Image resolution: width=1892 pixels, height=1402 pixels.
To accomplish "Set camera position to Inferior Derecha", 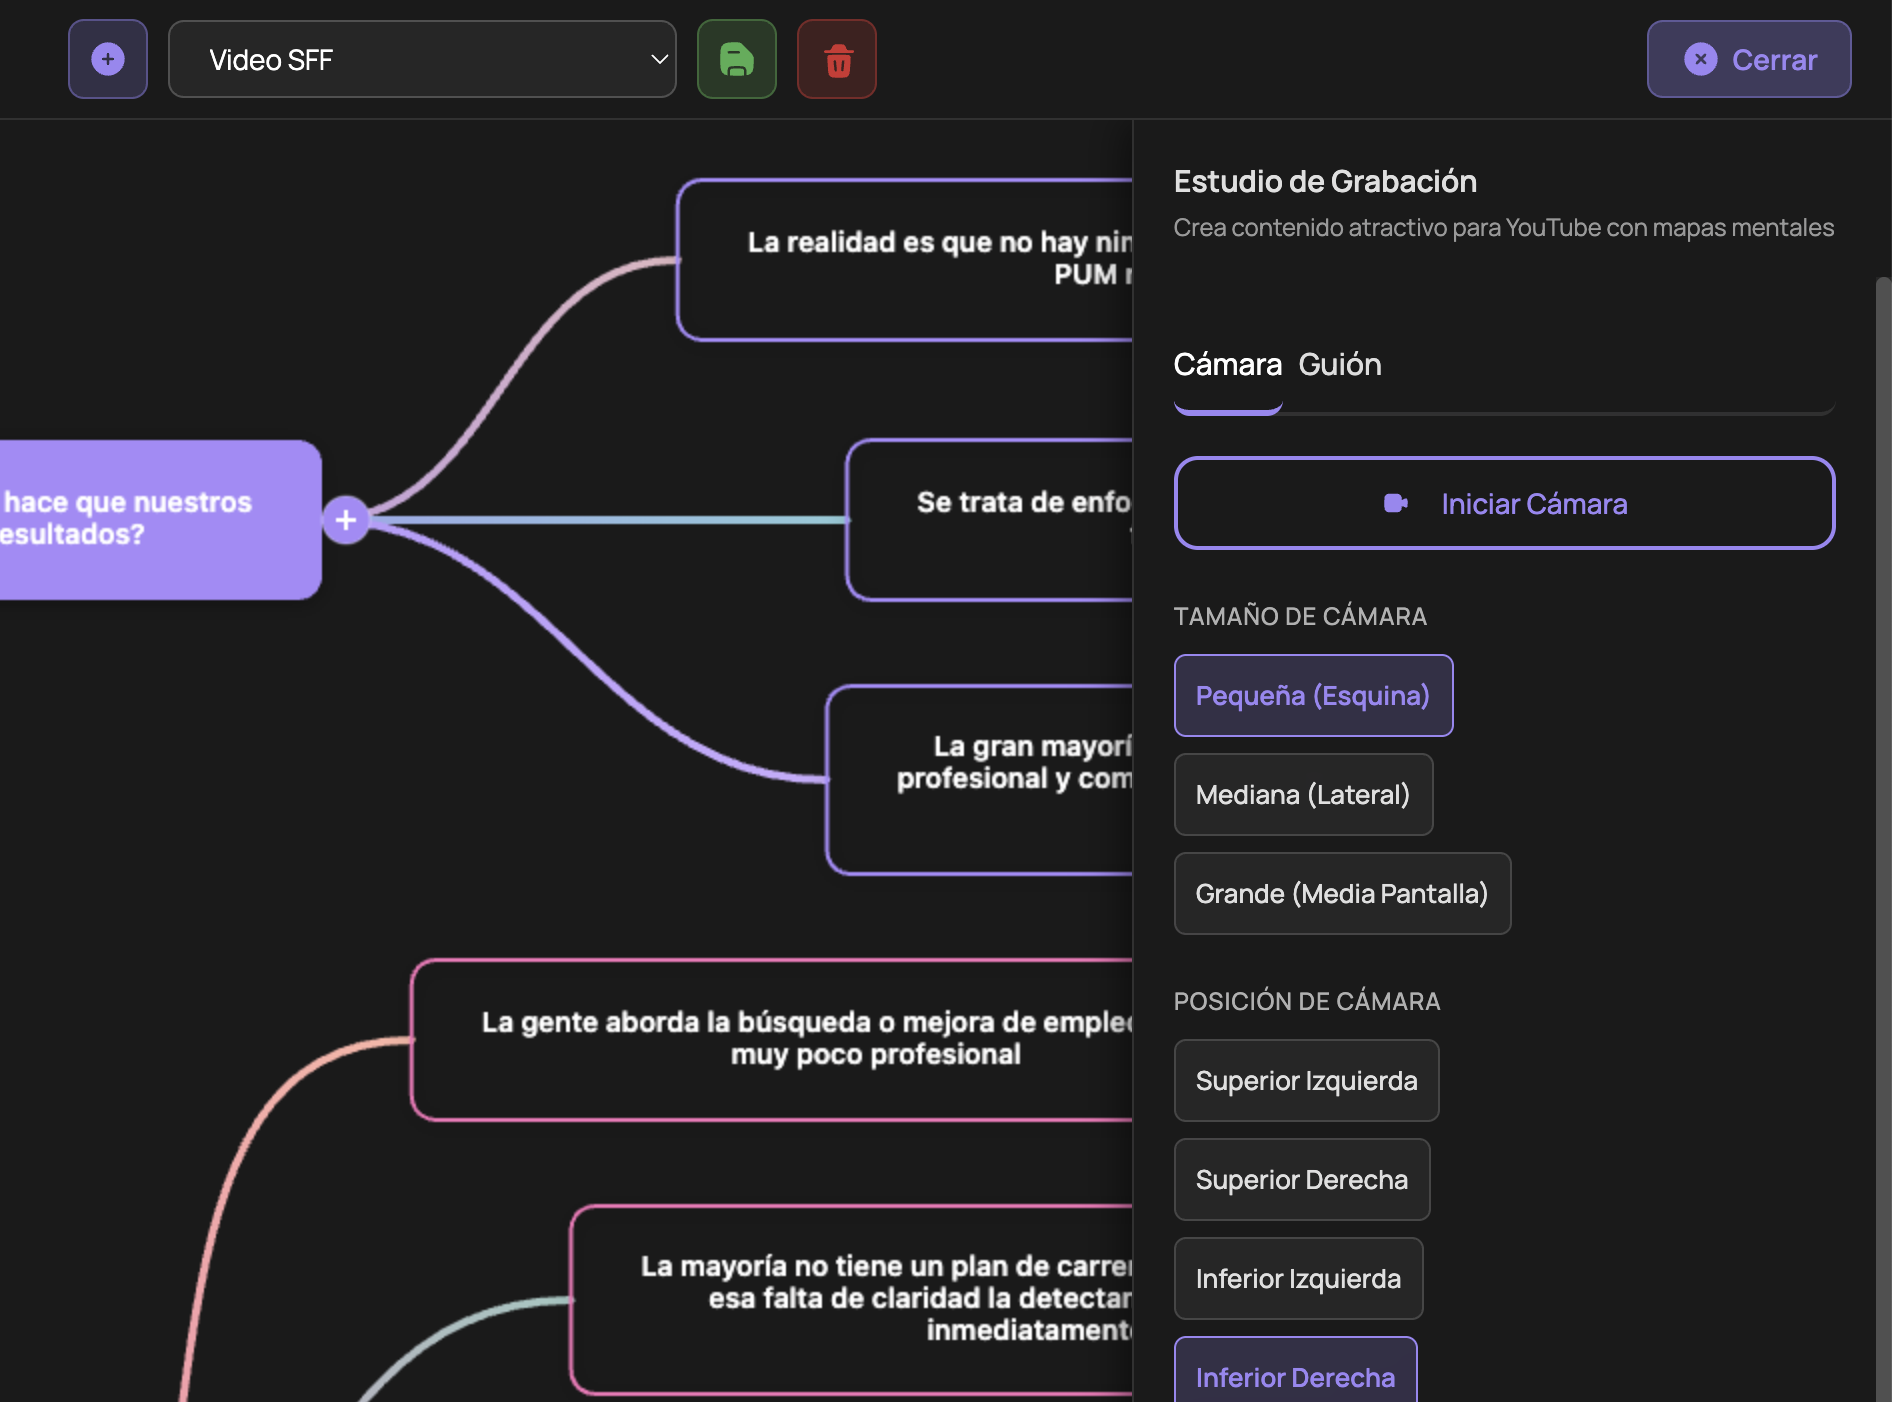I will click(x=1295, y=1376).
